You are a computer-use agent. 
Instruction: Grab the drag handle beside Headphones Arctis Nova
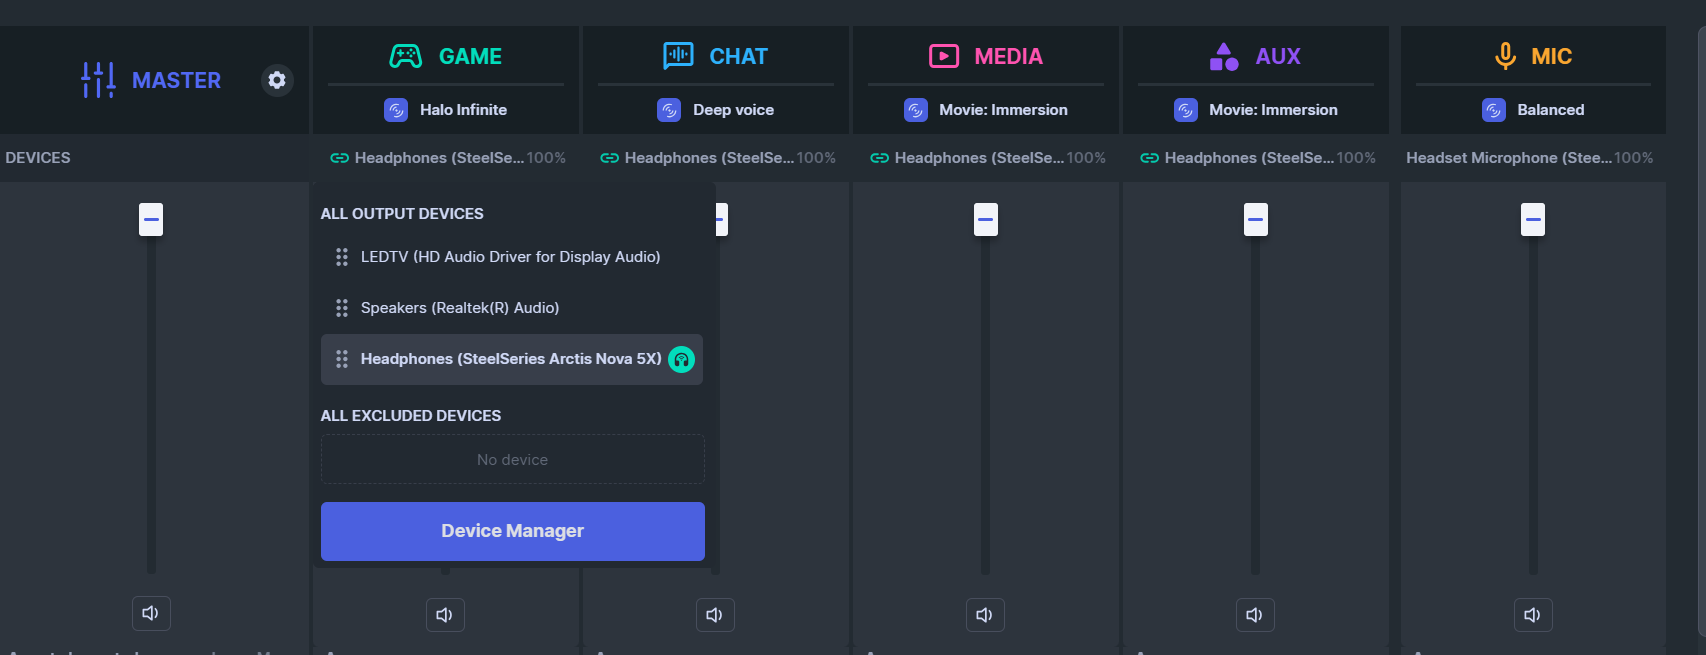342,359
